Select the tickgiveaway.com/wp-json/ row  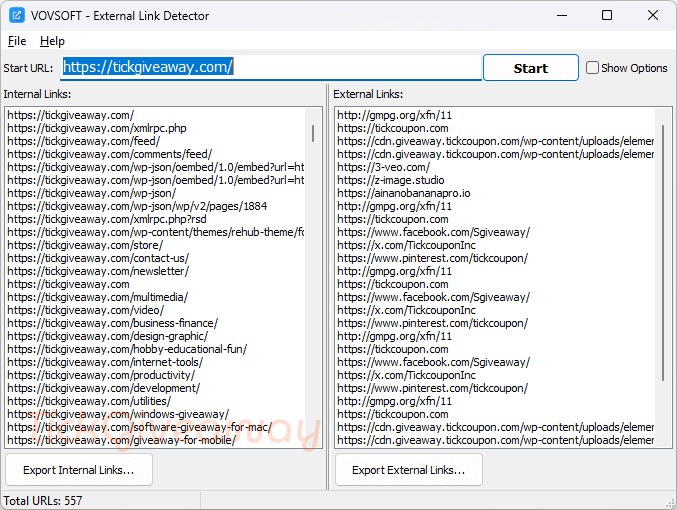pos(155,193)
